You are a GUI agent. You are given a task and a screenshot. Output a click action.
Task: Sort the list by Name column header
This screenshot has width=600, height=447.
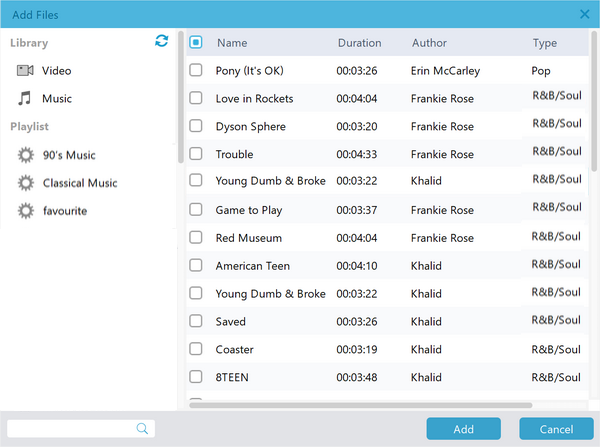pyautogui.click(x=232, y=43)
